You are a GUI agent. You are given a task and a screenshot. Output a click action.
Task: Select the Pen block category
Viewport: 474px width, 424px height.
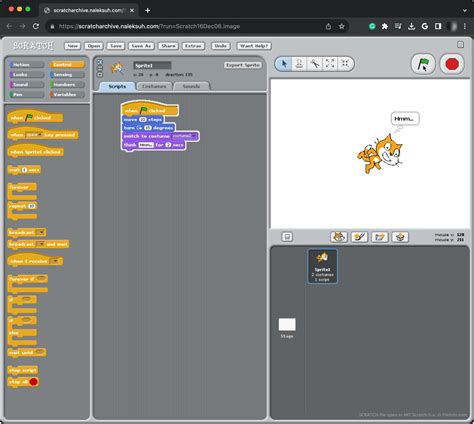27,95
